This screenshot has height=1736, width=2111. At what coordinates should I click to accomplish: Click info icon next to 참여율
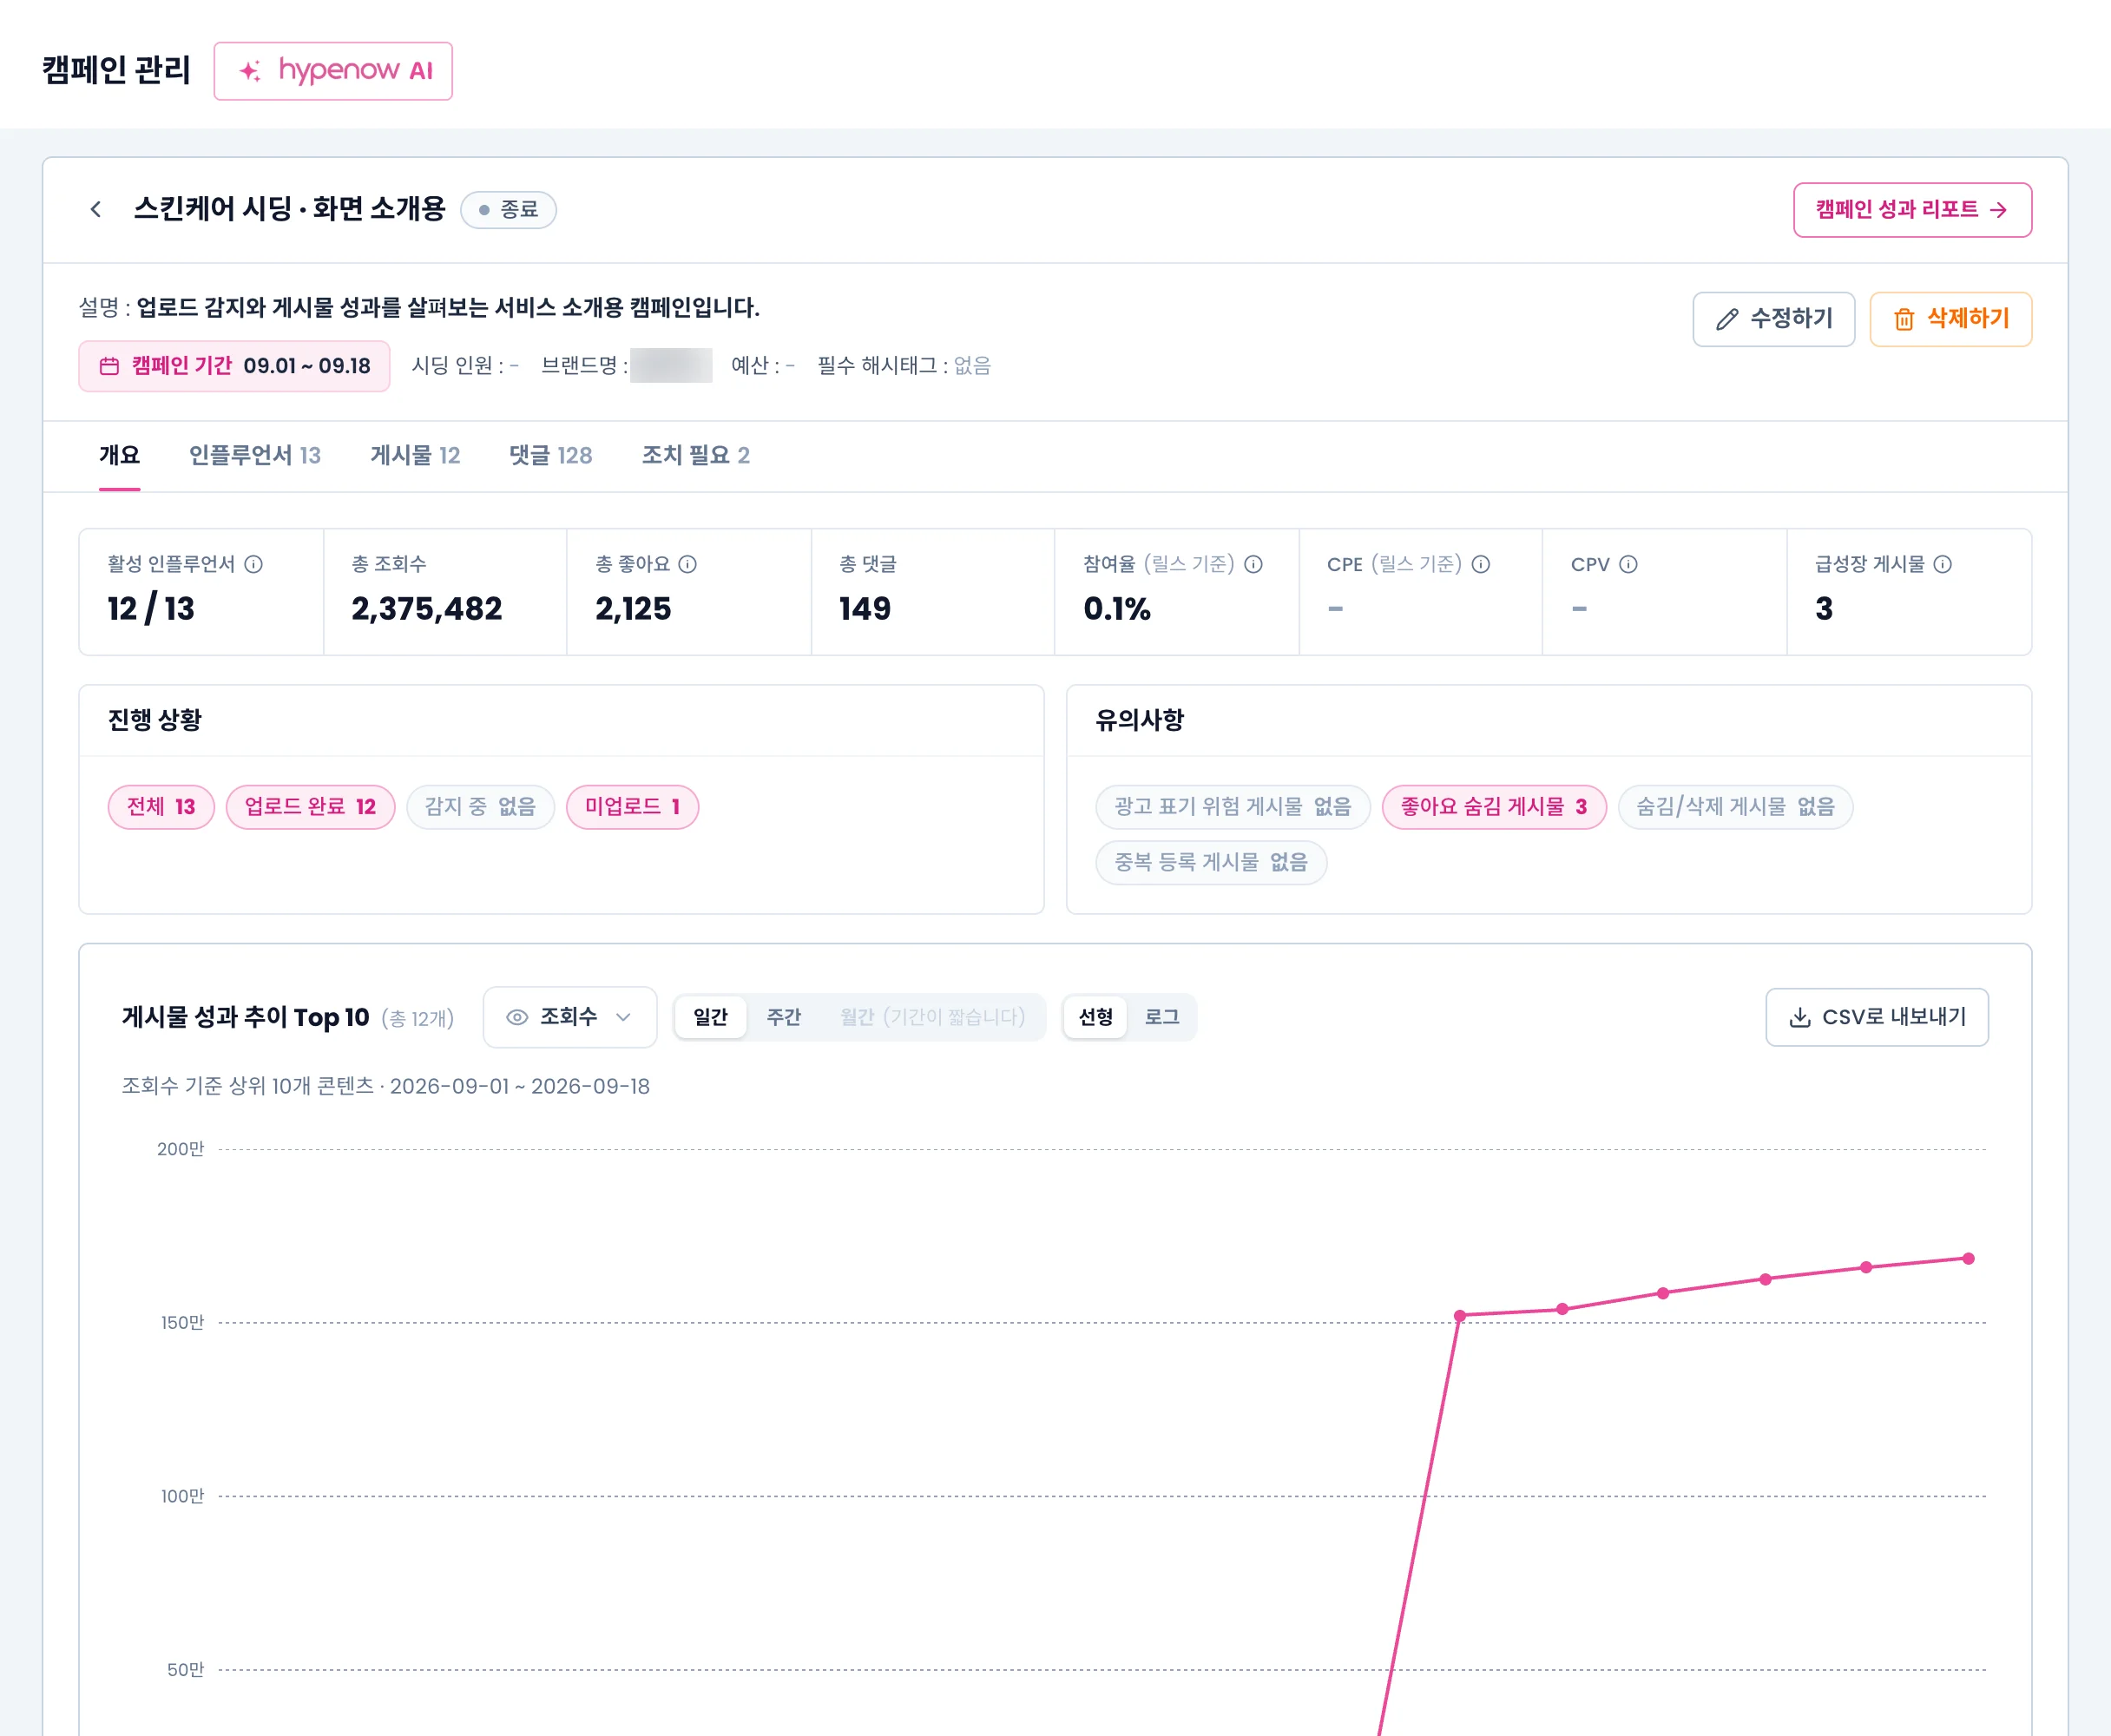coord(1253,564)
